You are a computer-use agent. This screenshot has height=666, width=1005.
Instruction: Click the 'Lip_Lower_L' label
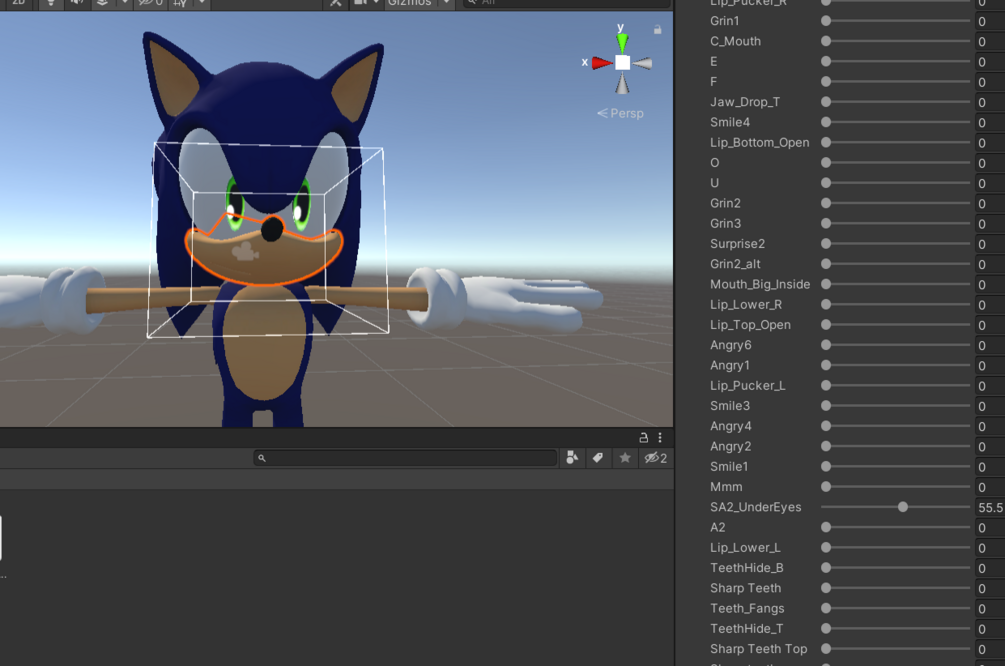(745, 547)
